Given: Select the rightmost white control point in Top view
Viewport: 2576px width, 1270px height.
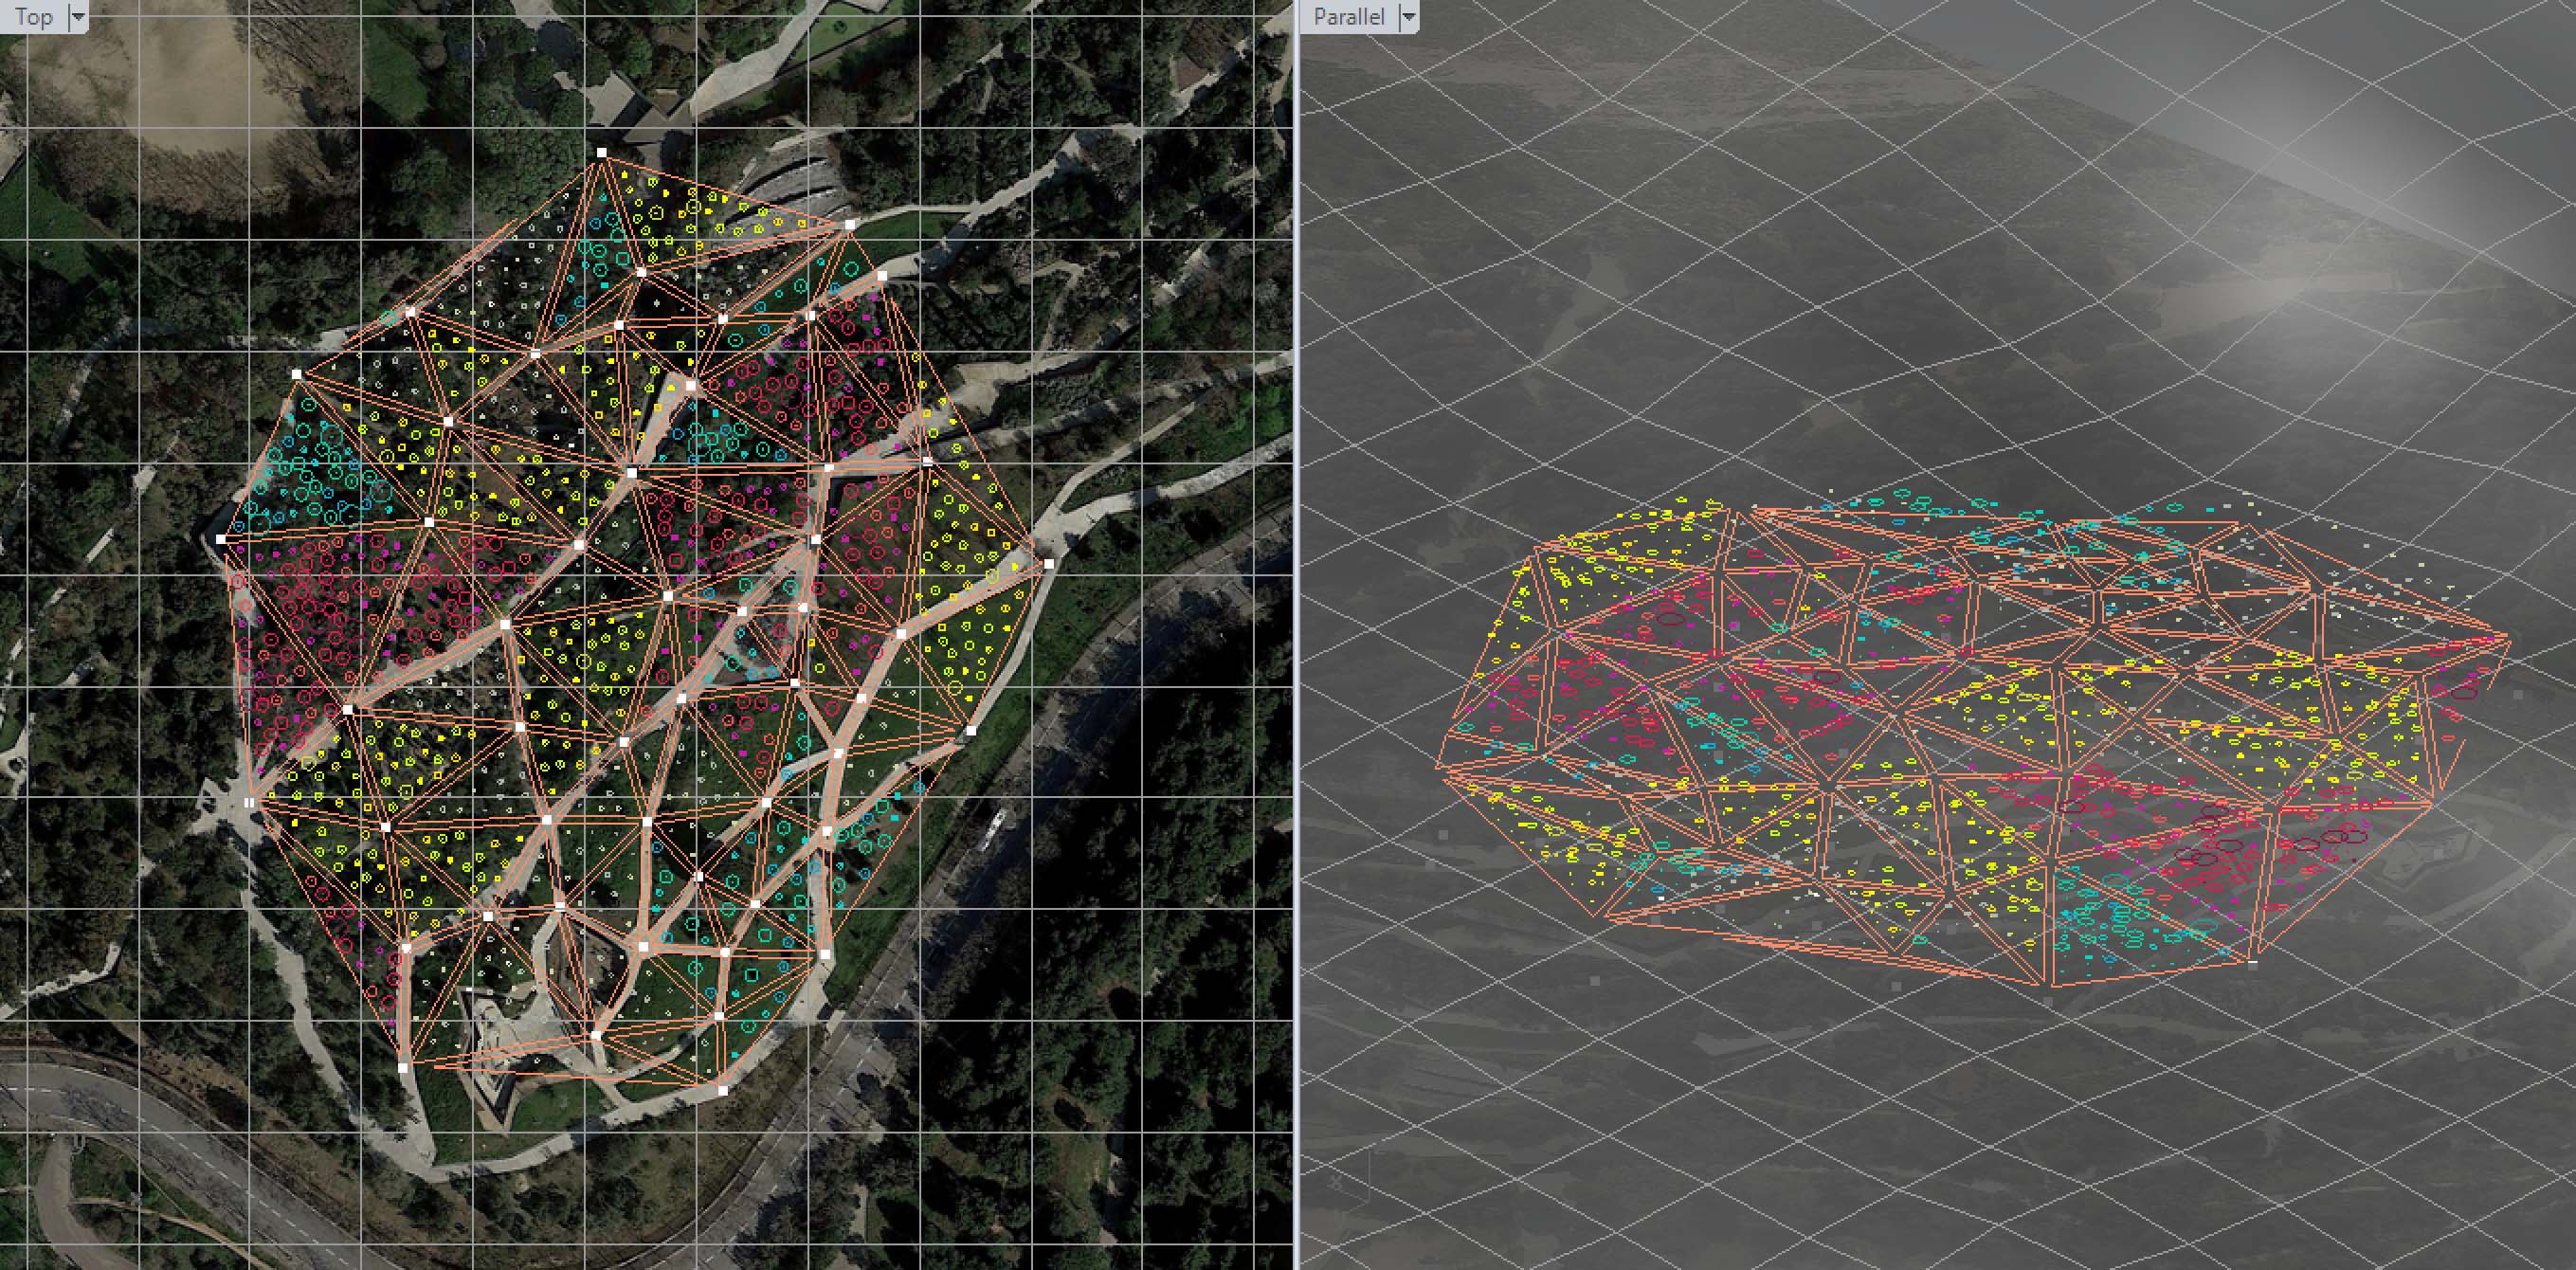Looking at the screenshot, I should (x=1048, y=564).
